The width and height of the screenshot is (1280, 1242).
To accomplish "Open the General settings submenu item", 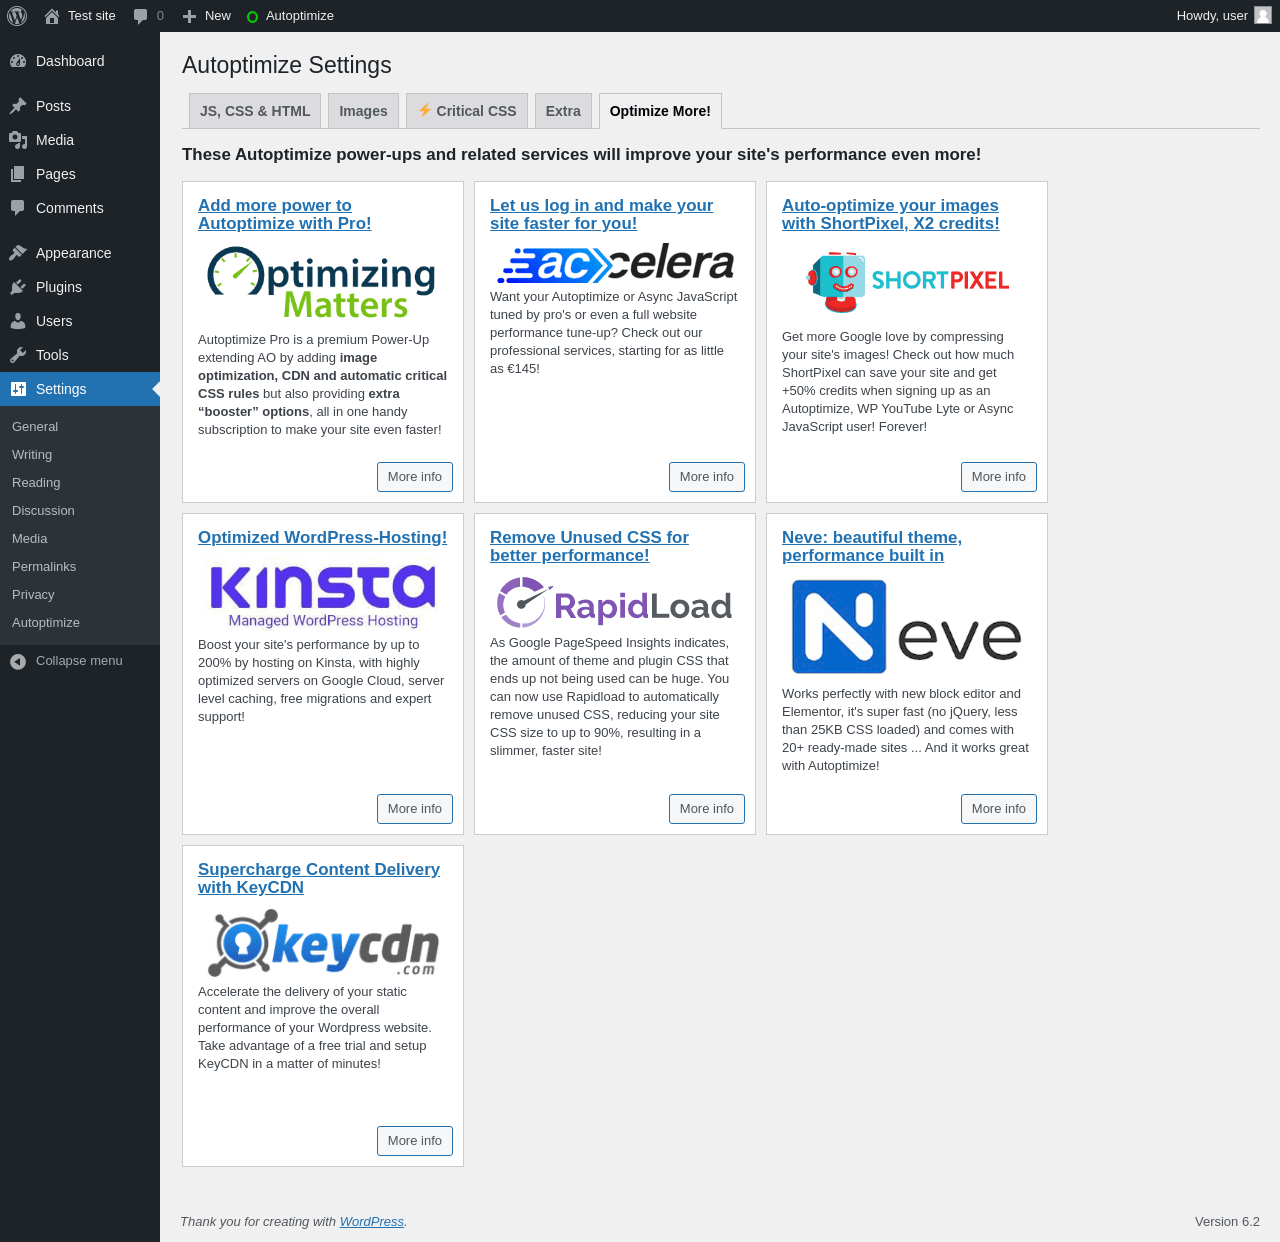I will tap(35, 427).
